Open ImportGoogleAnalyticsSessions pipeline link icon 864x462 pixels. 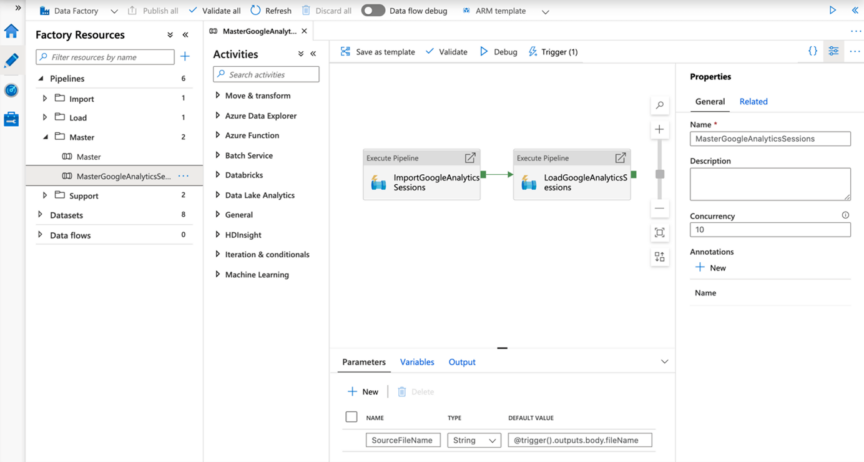[470, 158]
